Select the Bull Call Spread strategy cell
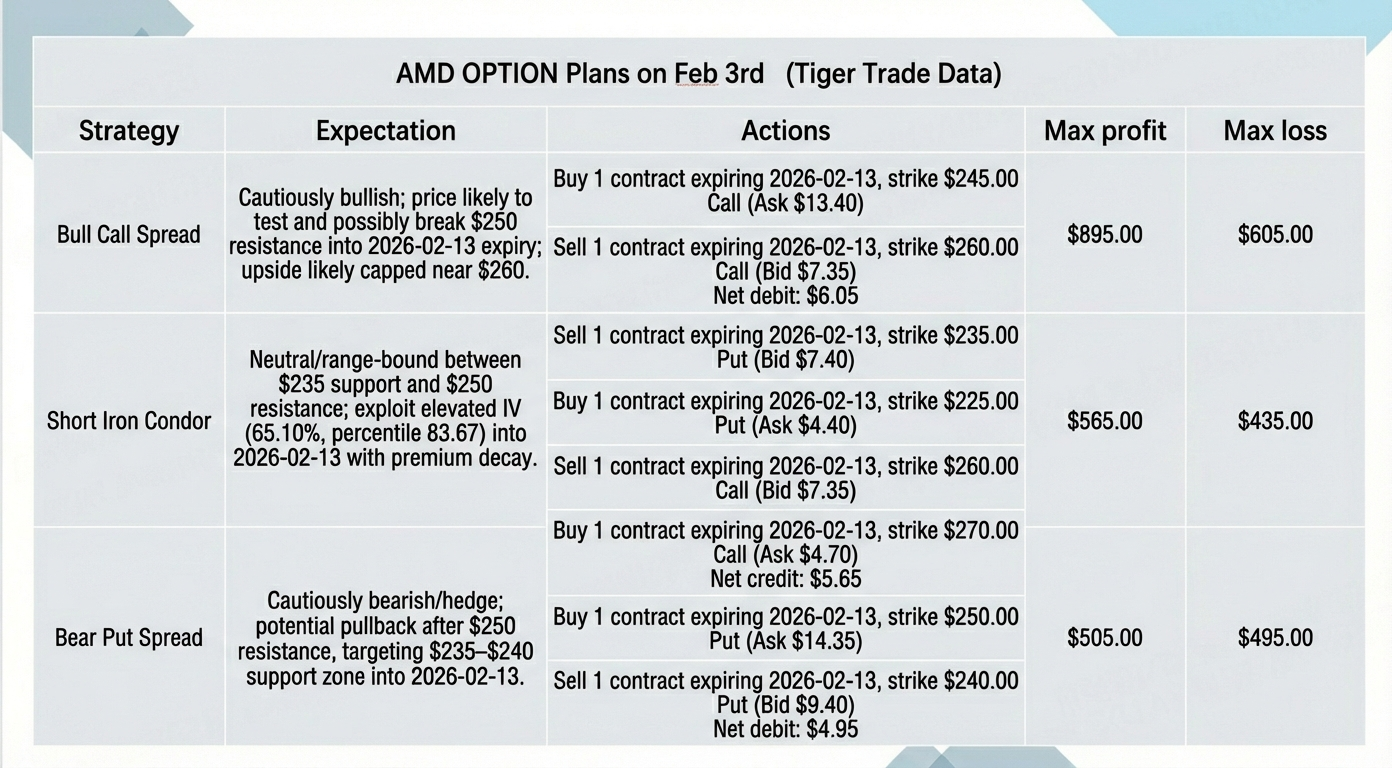Image resolution: width=1392 pixels, height=768 pixels. click(129, 235)
